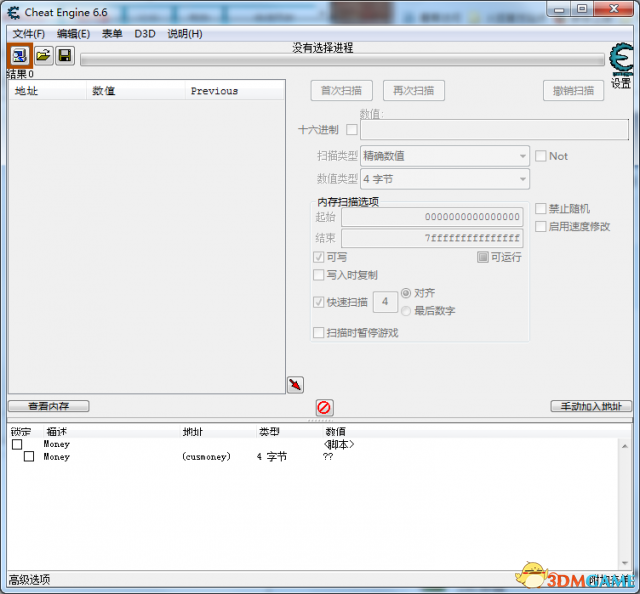Viewport: 640px width, 594px height.
Task: Open the 编辑(E) menu
Action: [x=73, y=34]
